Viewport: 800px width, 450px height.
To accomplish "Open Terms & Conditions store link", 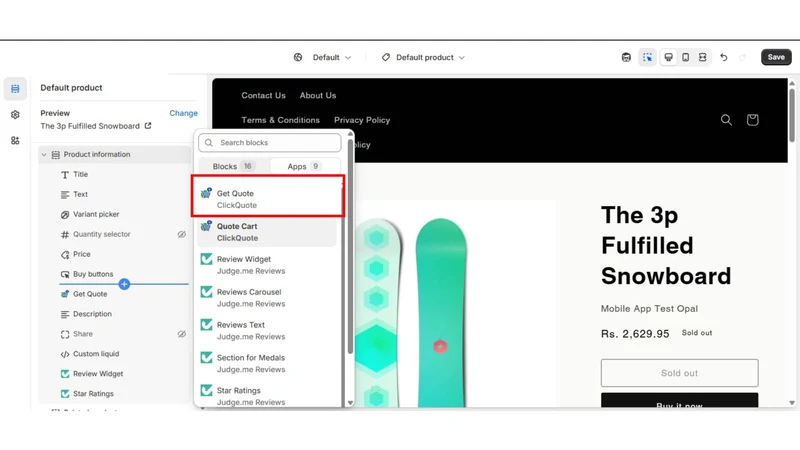I will click(x=281, y=120).
